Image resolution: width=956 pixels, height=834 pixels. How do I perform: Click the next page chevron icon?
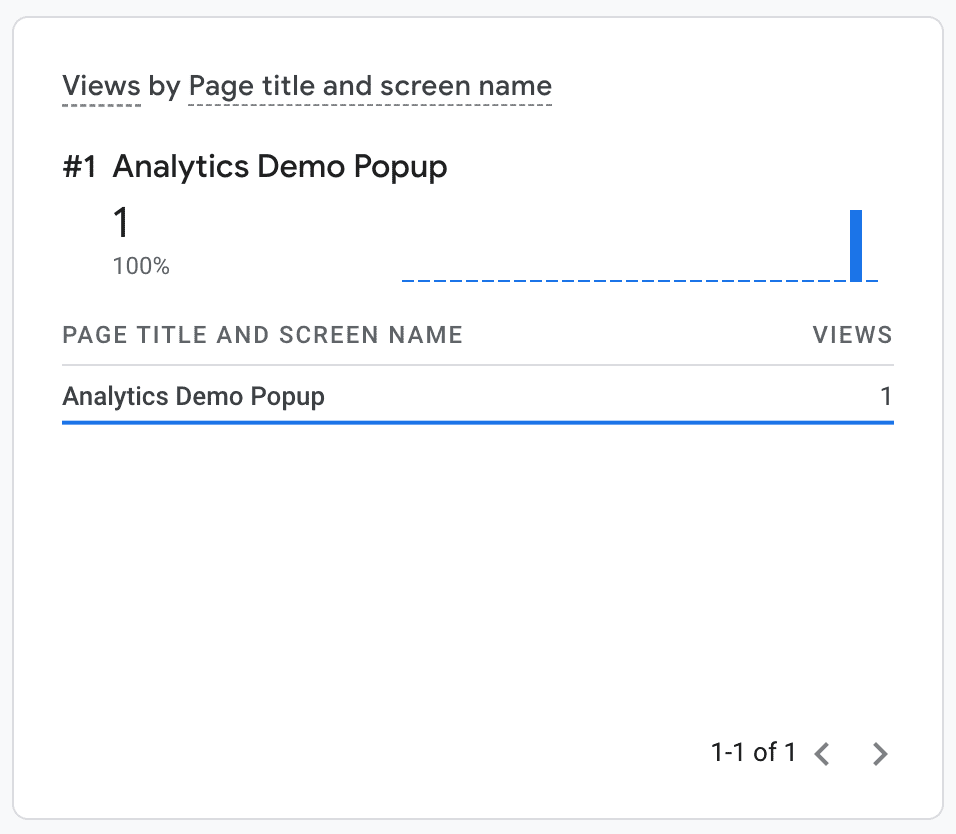tap(878, 753)
